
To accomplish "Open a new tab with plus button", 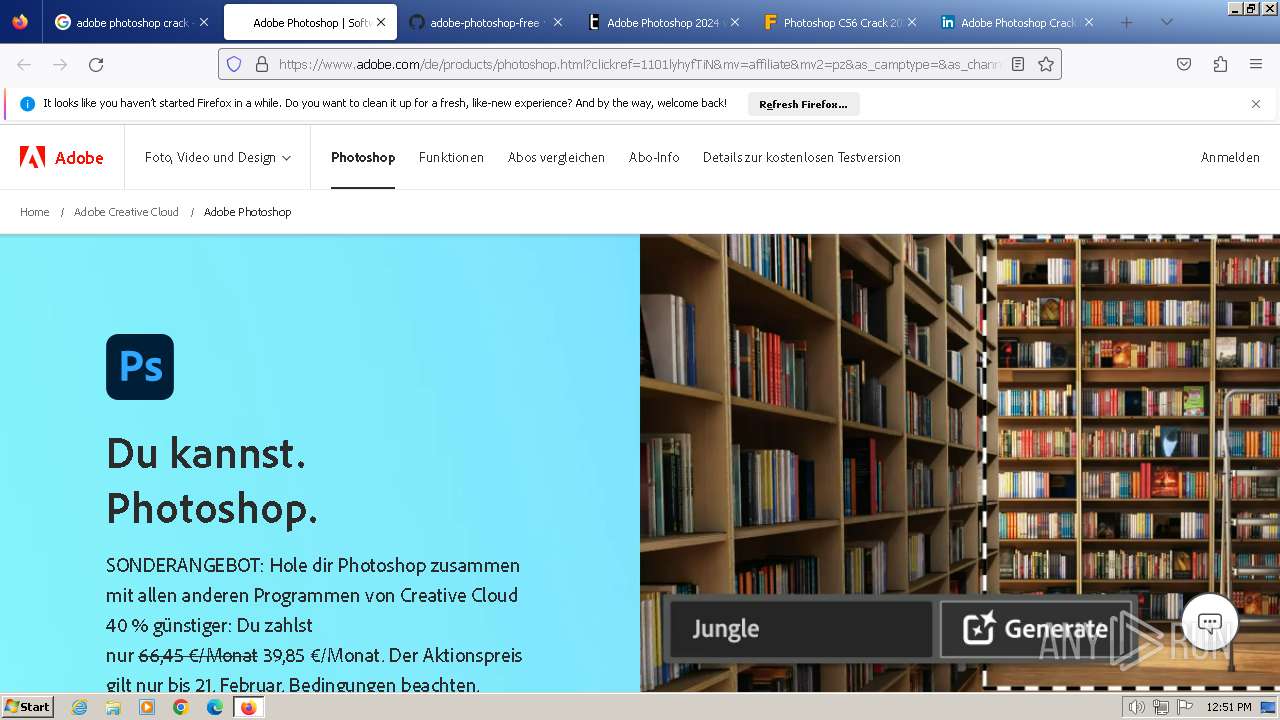I will (1127, 22).
